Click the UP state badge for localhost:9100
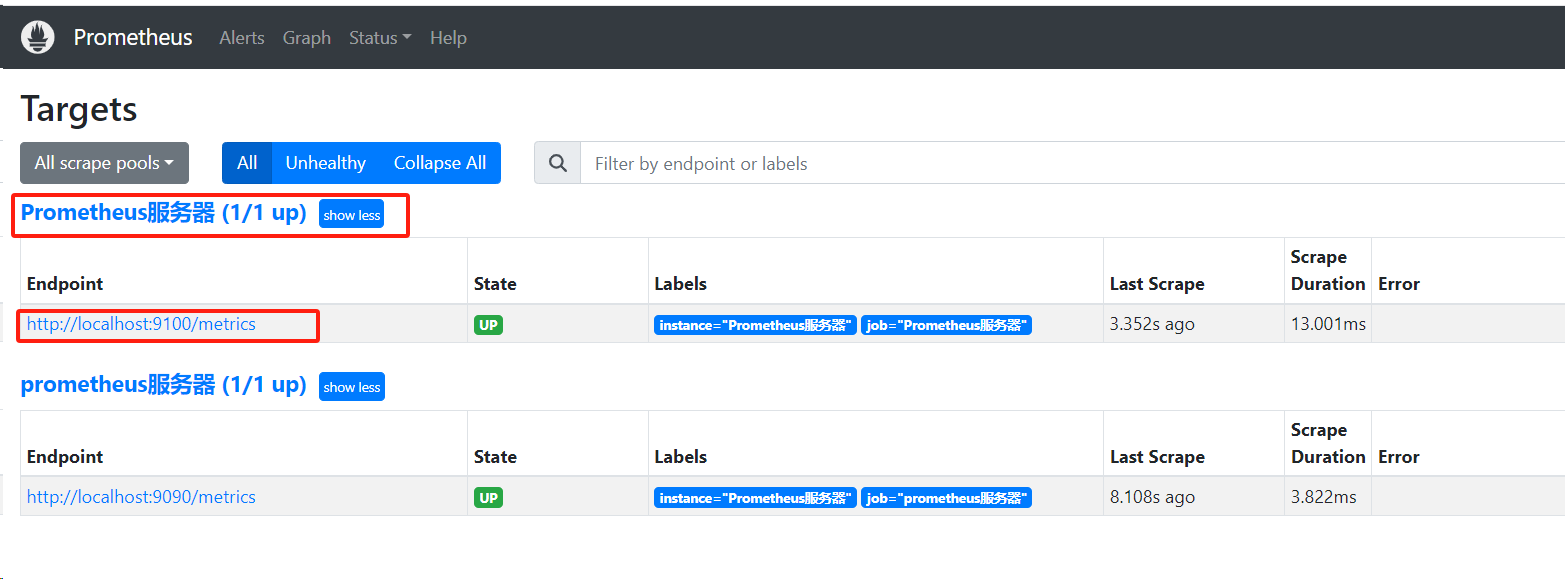 tap(488, 325)
